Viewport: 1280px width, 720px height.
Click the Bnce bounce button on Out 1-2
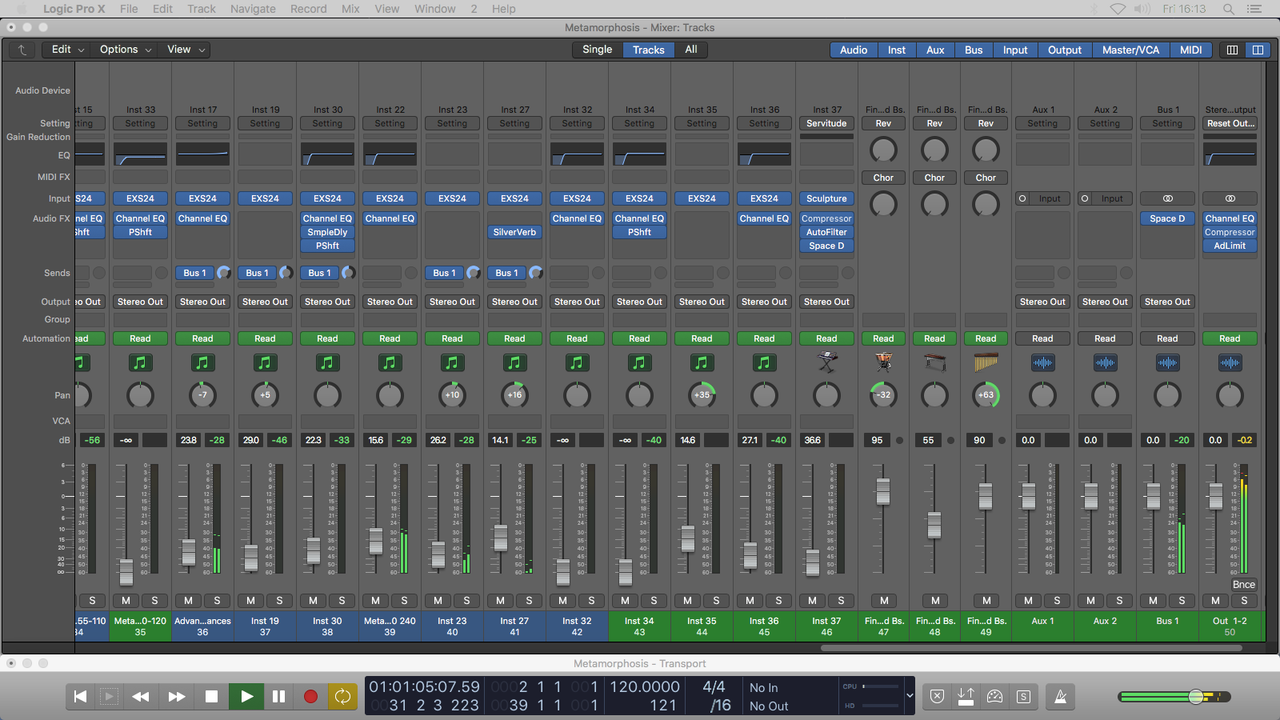[1243, 585]
